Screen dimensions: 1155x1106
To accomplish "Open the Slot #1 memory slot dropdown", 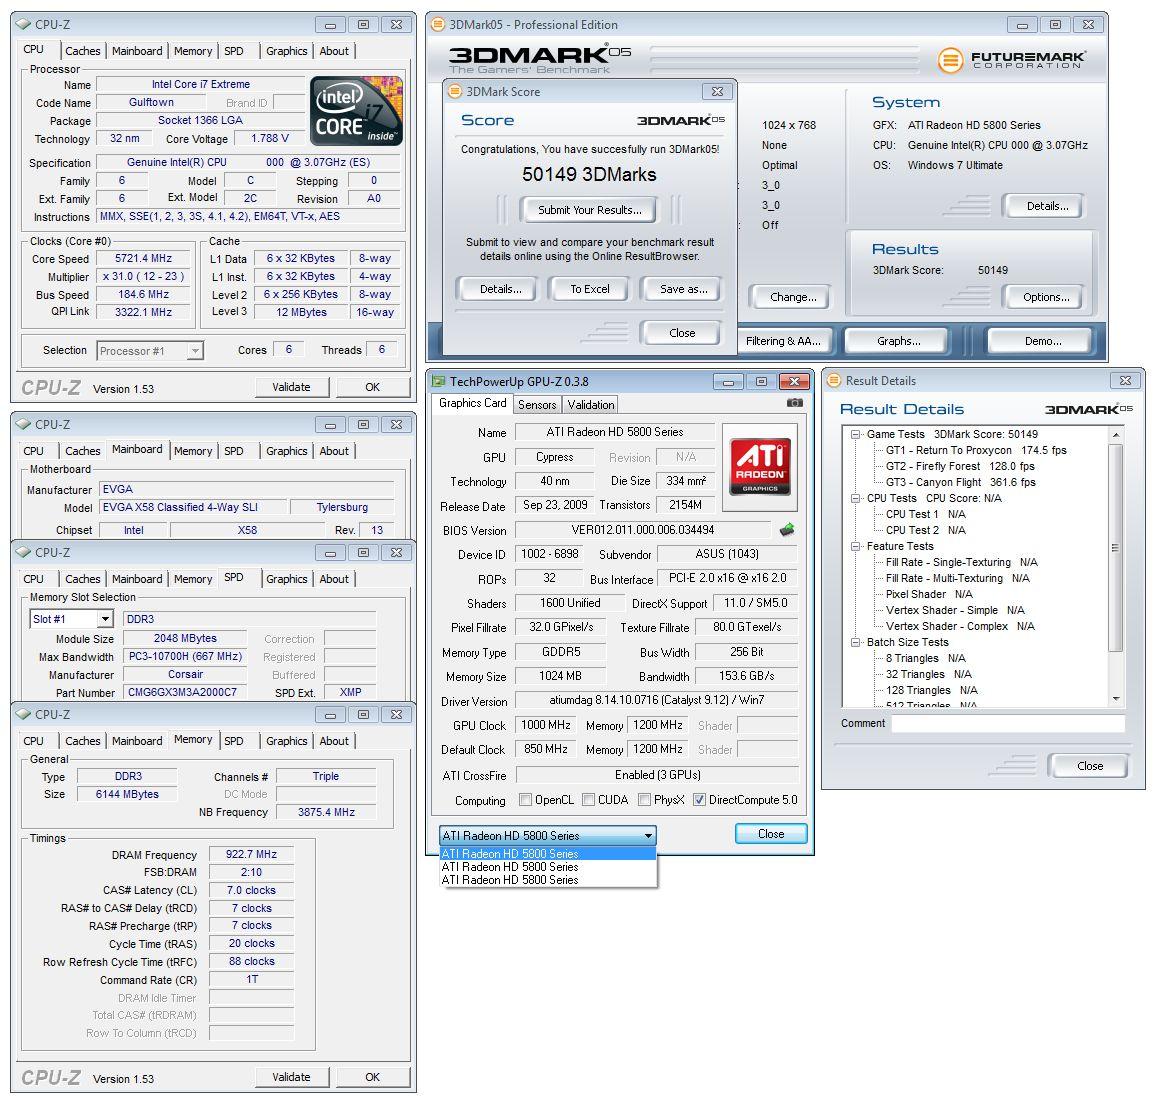I will tap(71, 619).
